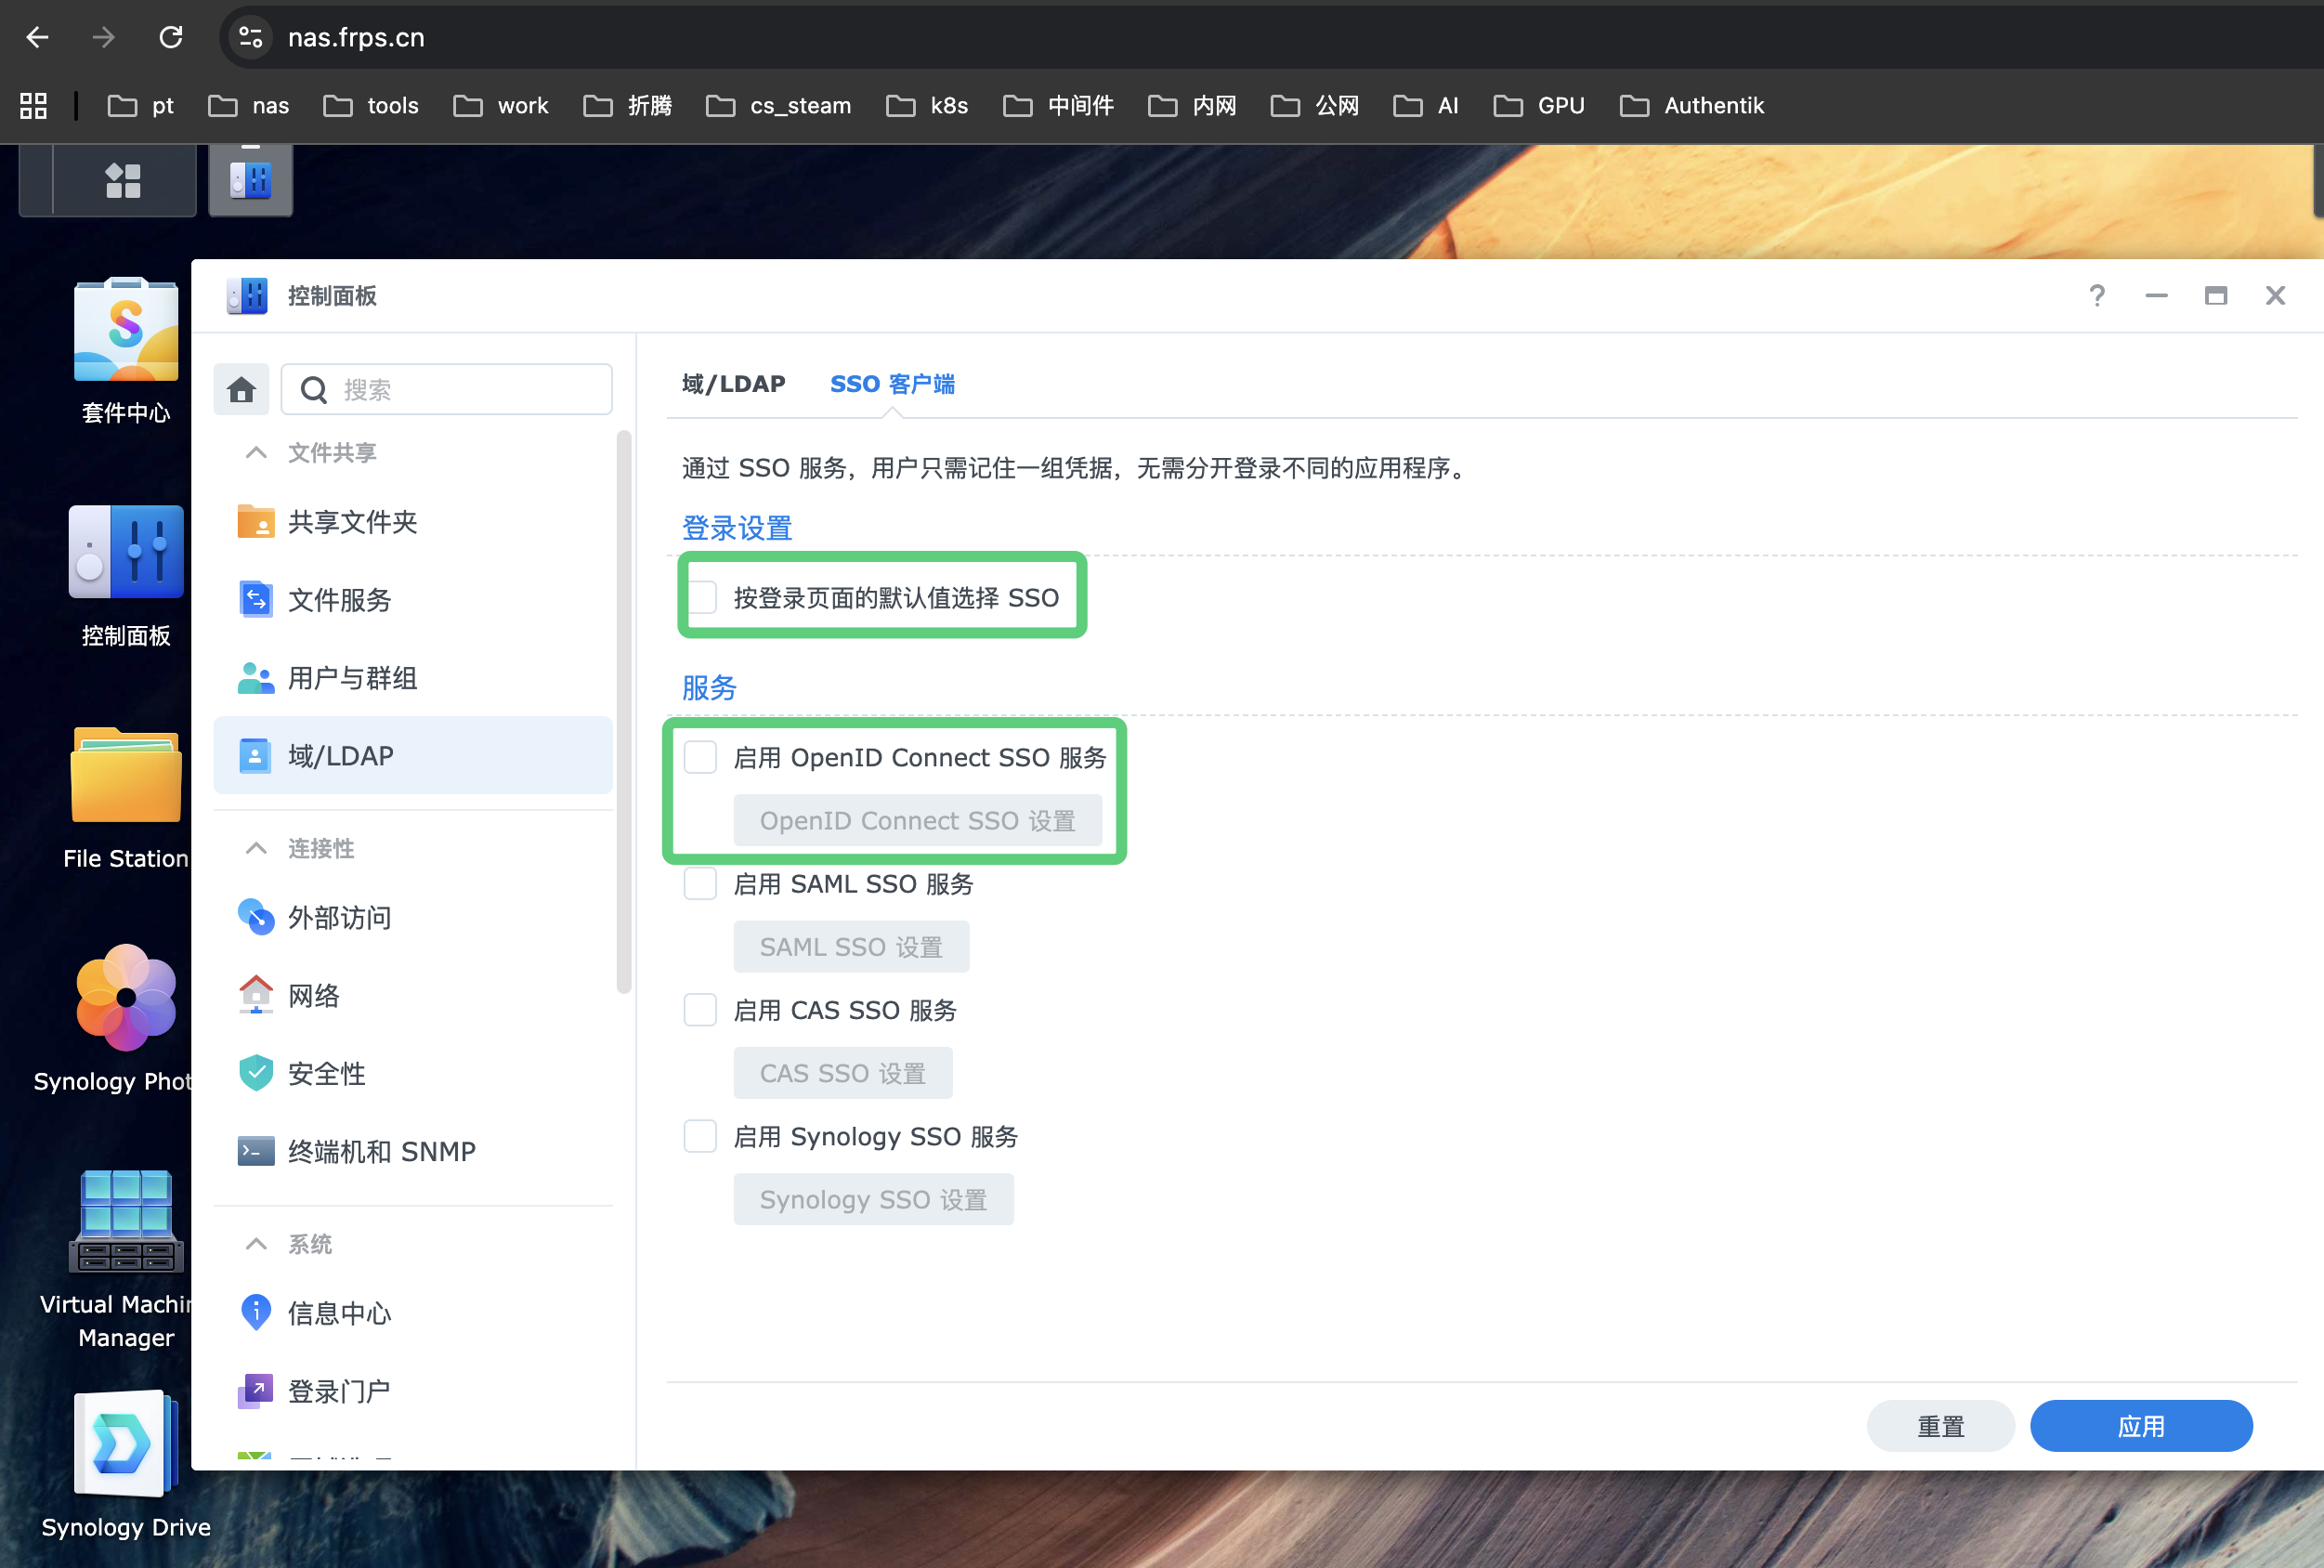2324x1568 pixels.
Task: Open 终端机和 SNMP settings
Action: 380,1150
